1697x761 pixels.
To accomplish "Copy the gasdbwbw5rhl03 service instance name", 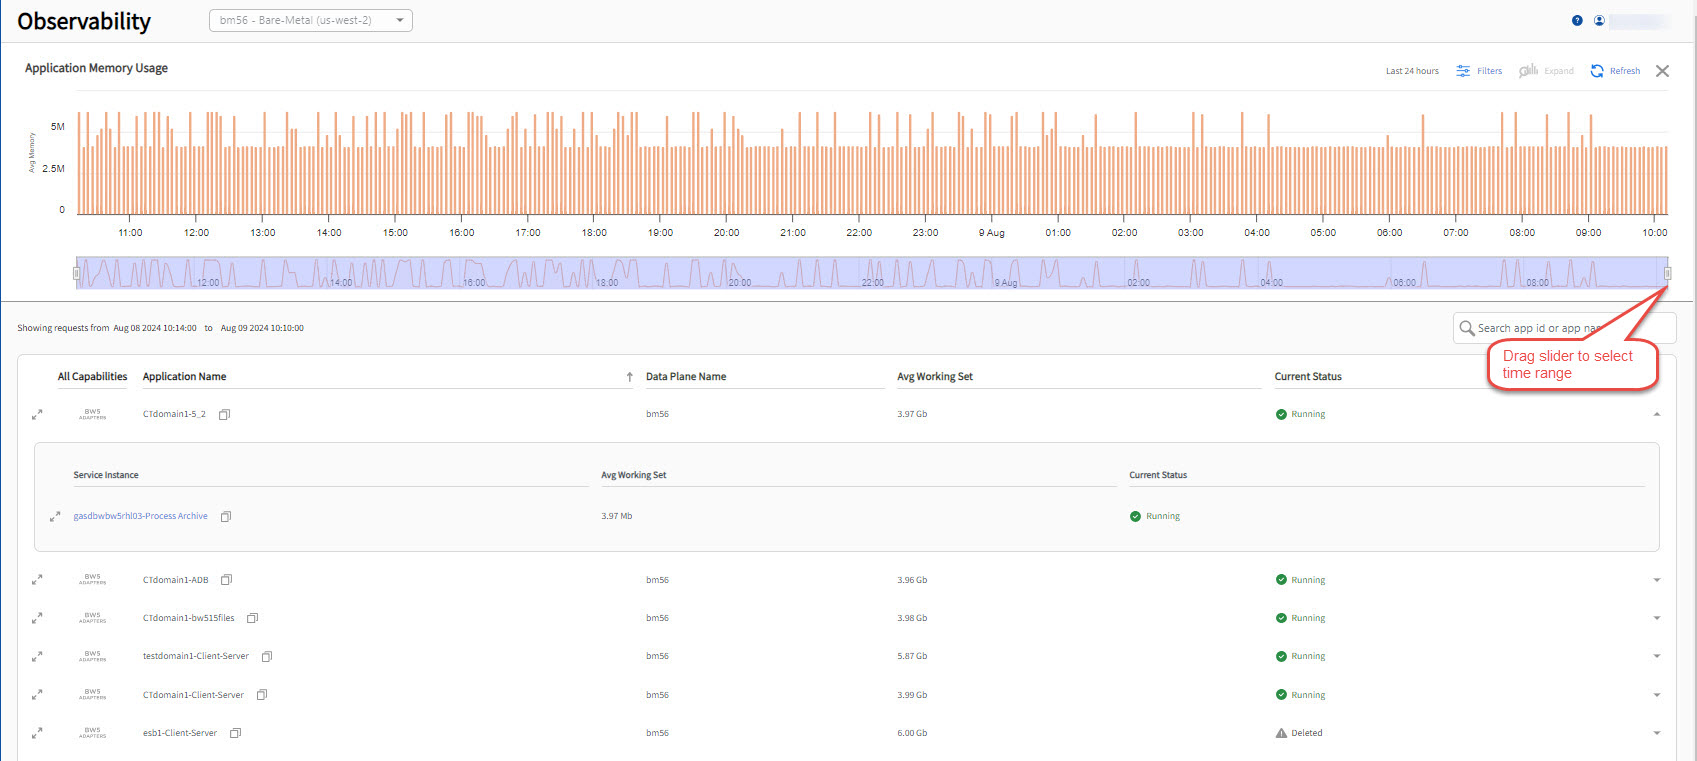I will 226,517.
